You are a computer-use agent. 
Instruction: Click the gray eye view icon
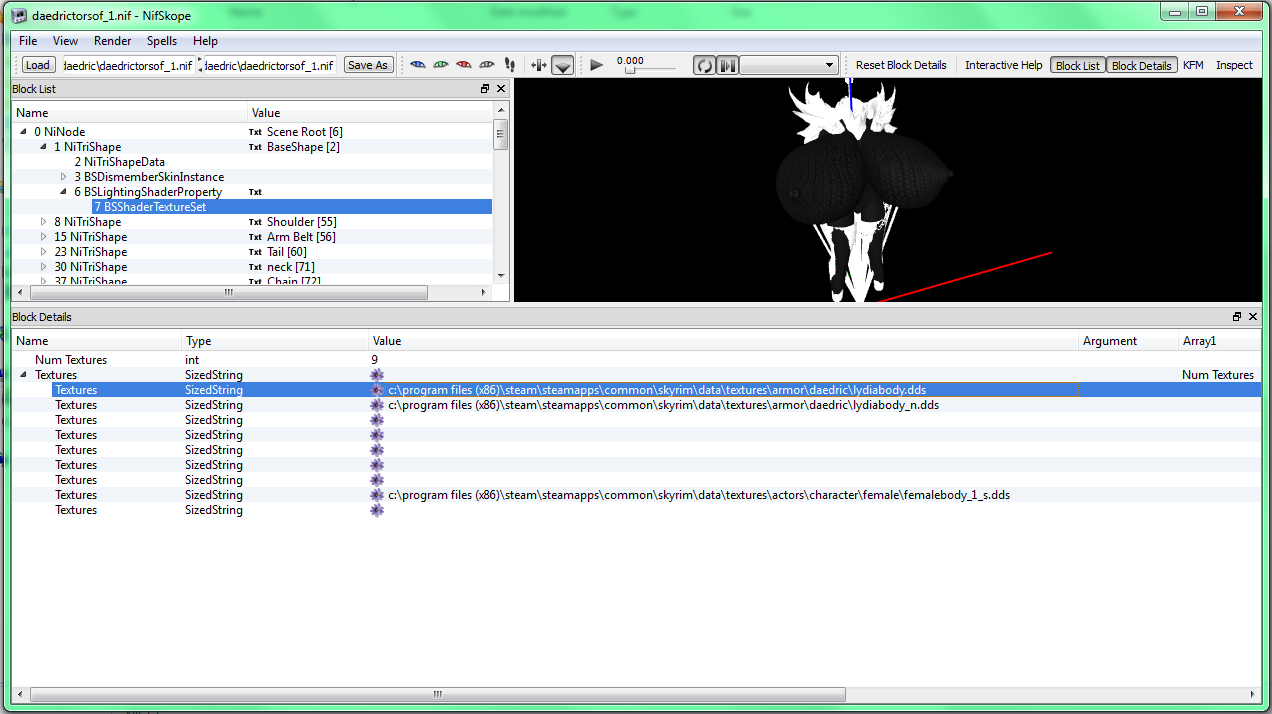(x=487, y=65)
